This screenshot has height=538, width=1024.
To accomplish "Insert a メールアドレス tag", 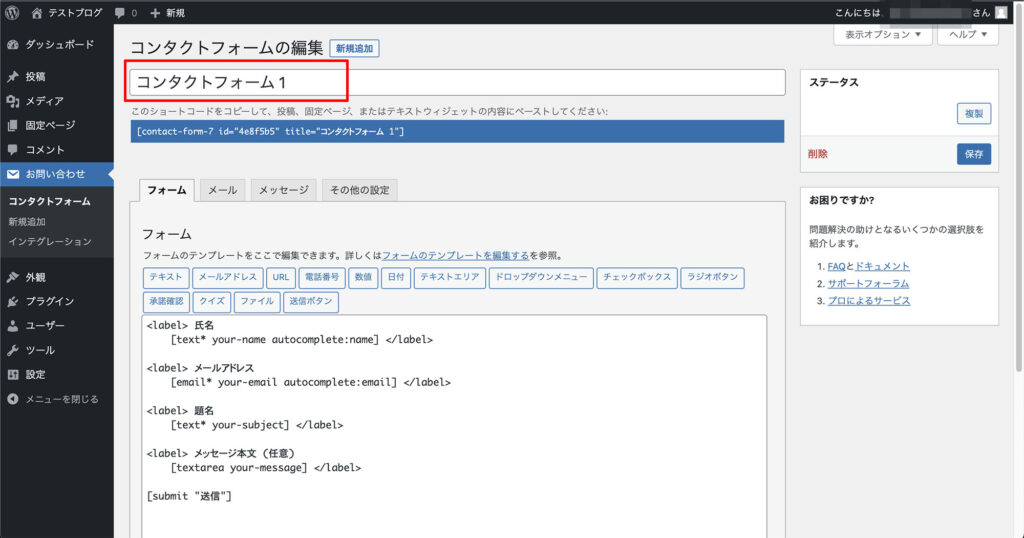I will (228, 277).
